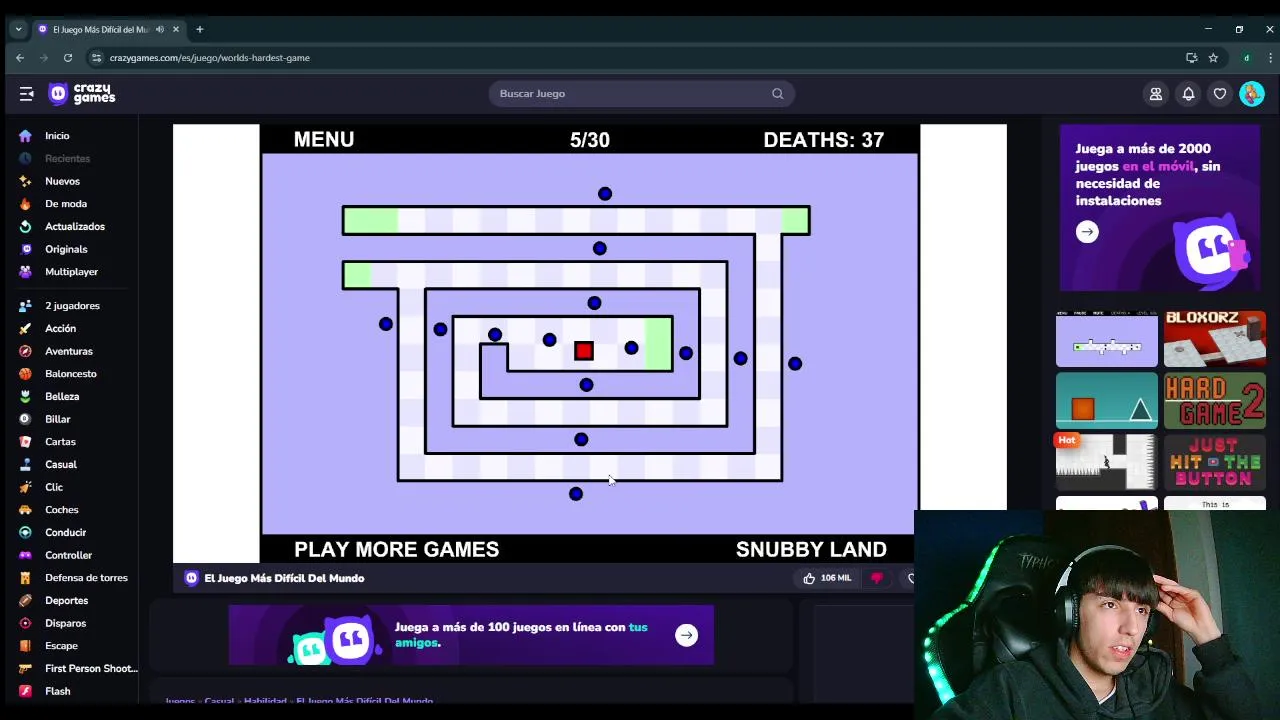
Task: Open the Hard Game 2 thumbnail
Action: point(1215,401)
